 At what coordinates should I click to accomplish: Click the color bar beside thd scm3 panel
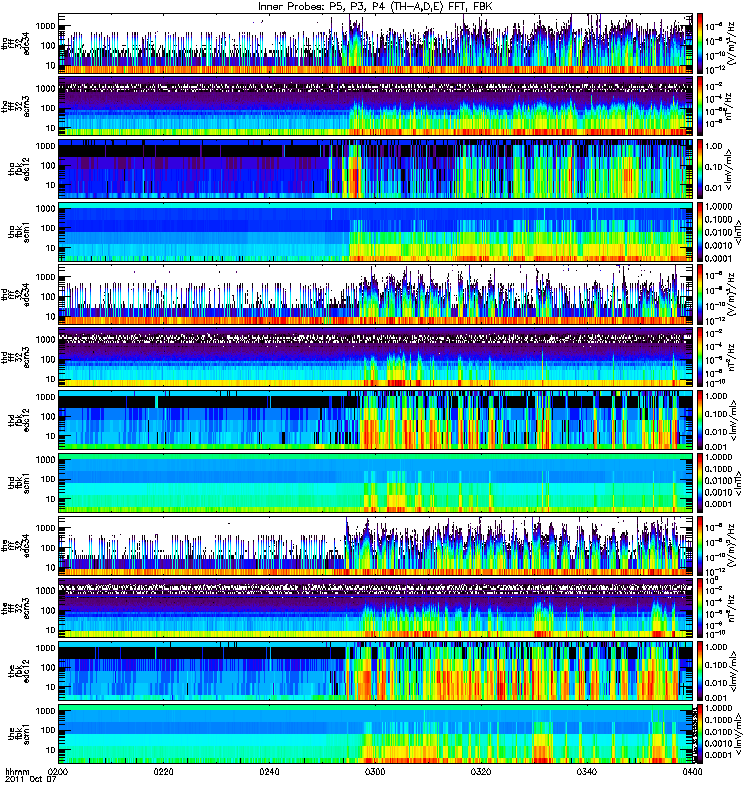(700, 357)
